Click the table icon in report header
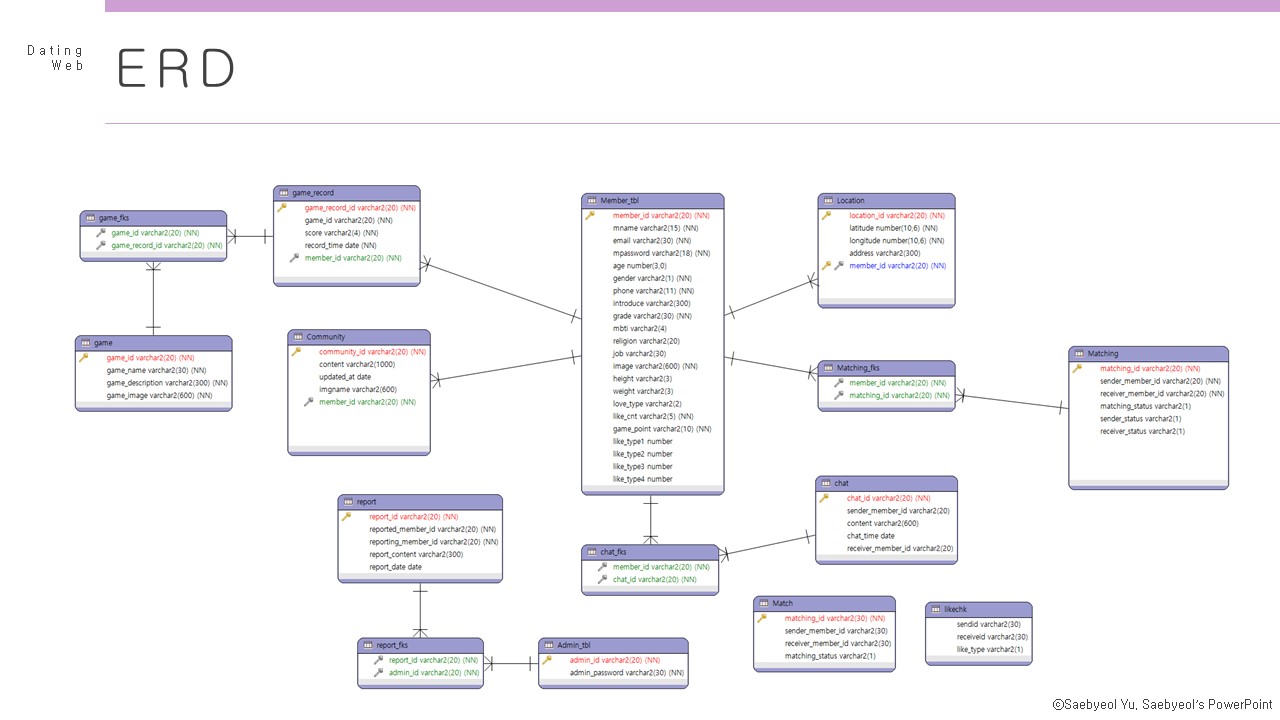The height and width of the screenshot is (720, 1280). [348, 502]
